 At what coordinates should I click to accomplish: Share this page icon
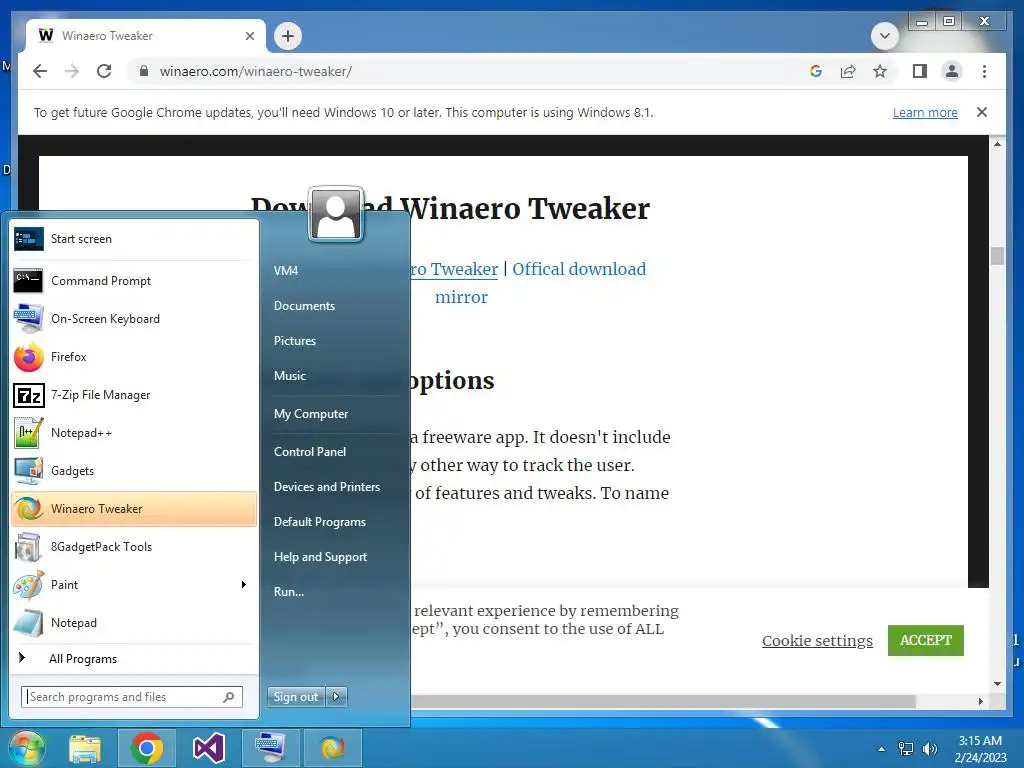pyautogui.click(x=848, y=71)
